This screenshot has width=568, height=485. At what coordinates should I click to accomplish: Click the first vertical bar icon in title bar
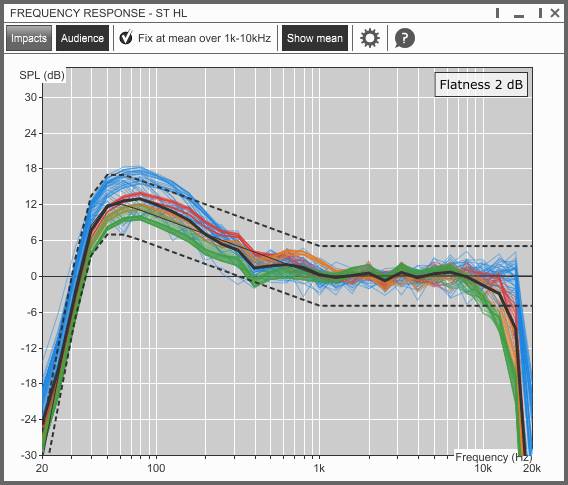(497, 13)
